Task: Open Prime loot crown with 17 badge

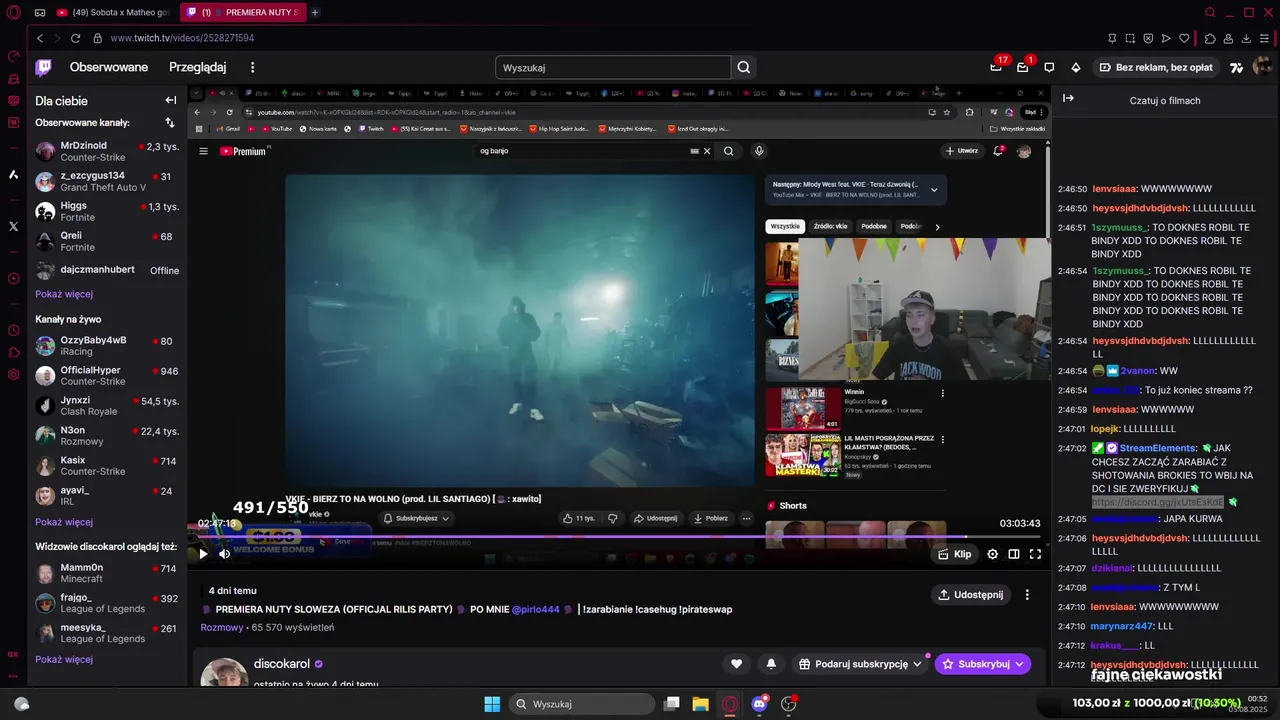Action: [996, 67]
